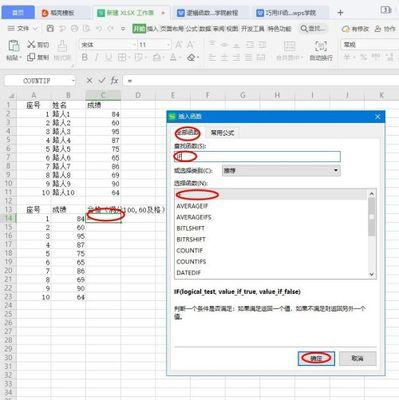The image size is (399, 400).
Task: Open the font name dropdown
Action: 135,45
